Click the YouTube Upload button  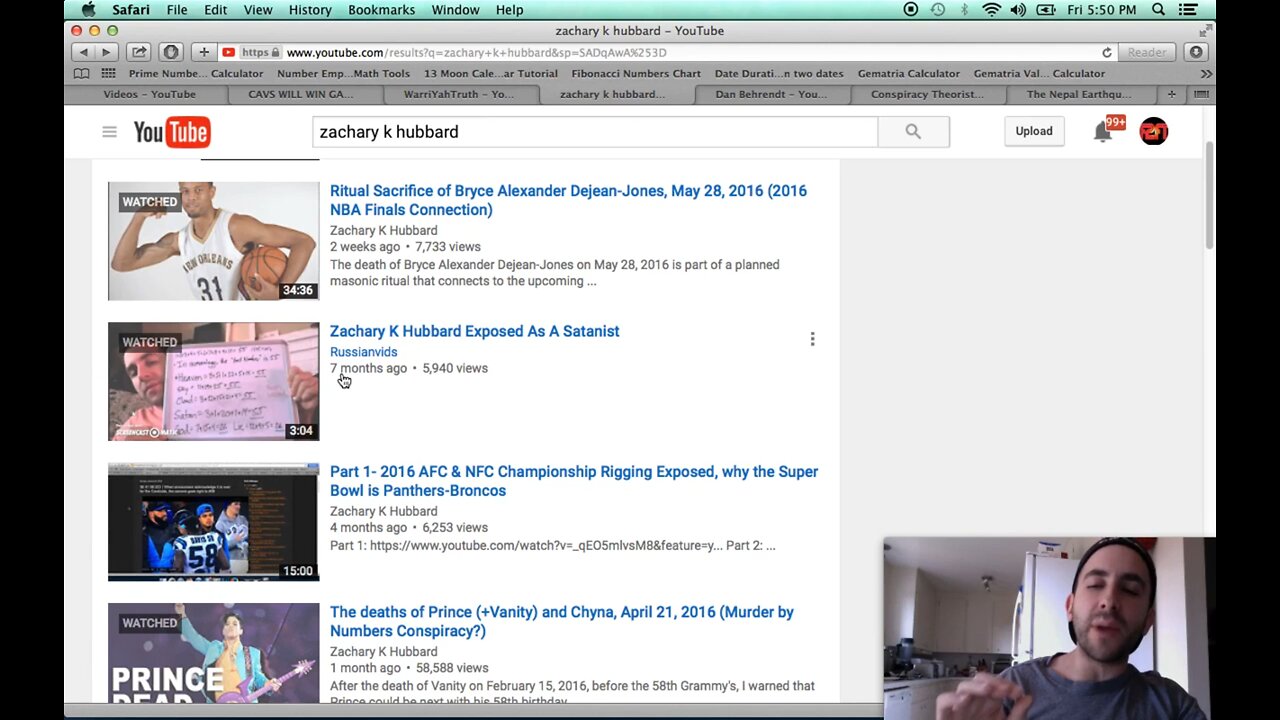(x=1034, y=131)
